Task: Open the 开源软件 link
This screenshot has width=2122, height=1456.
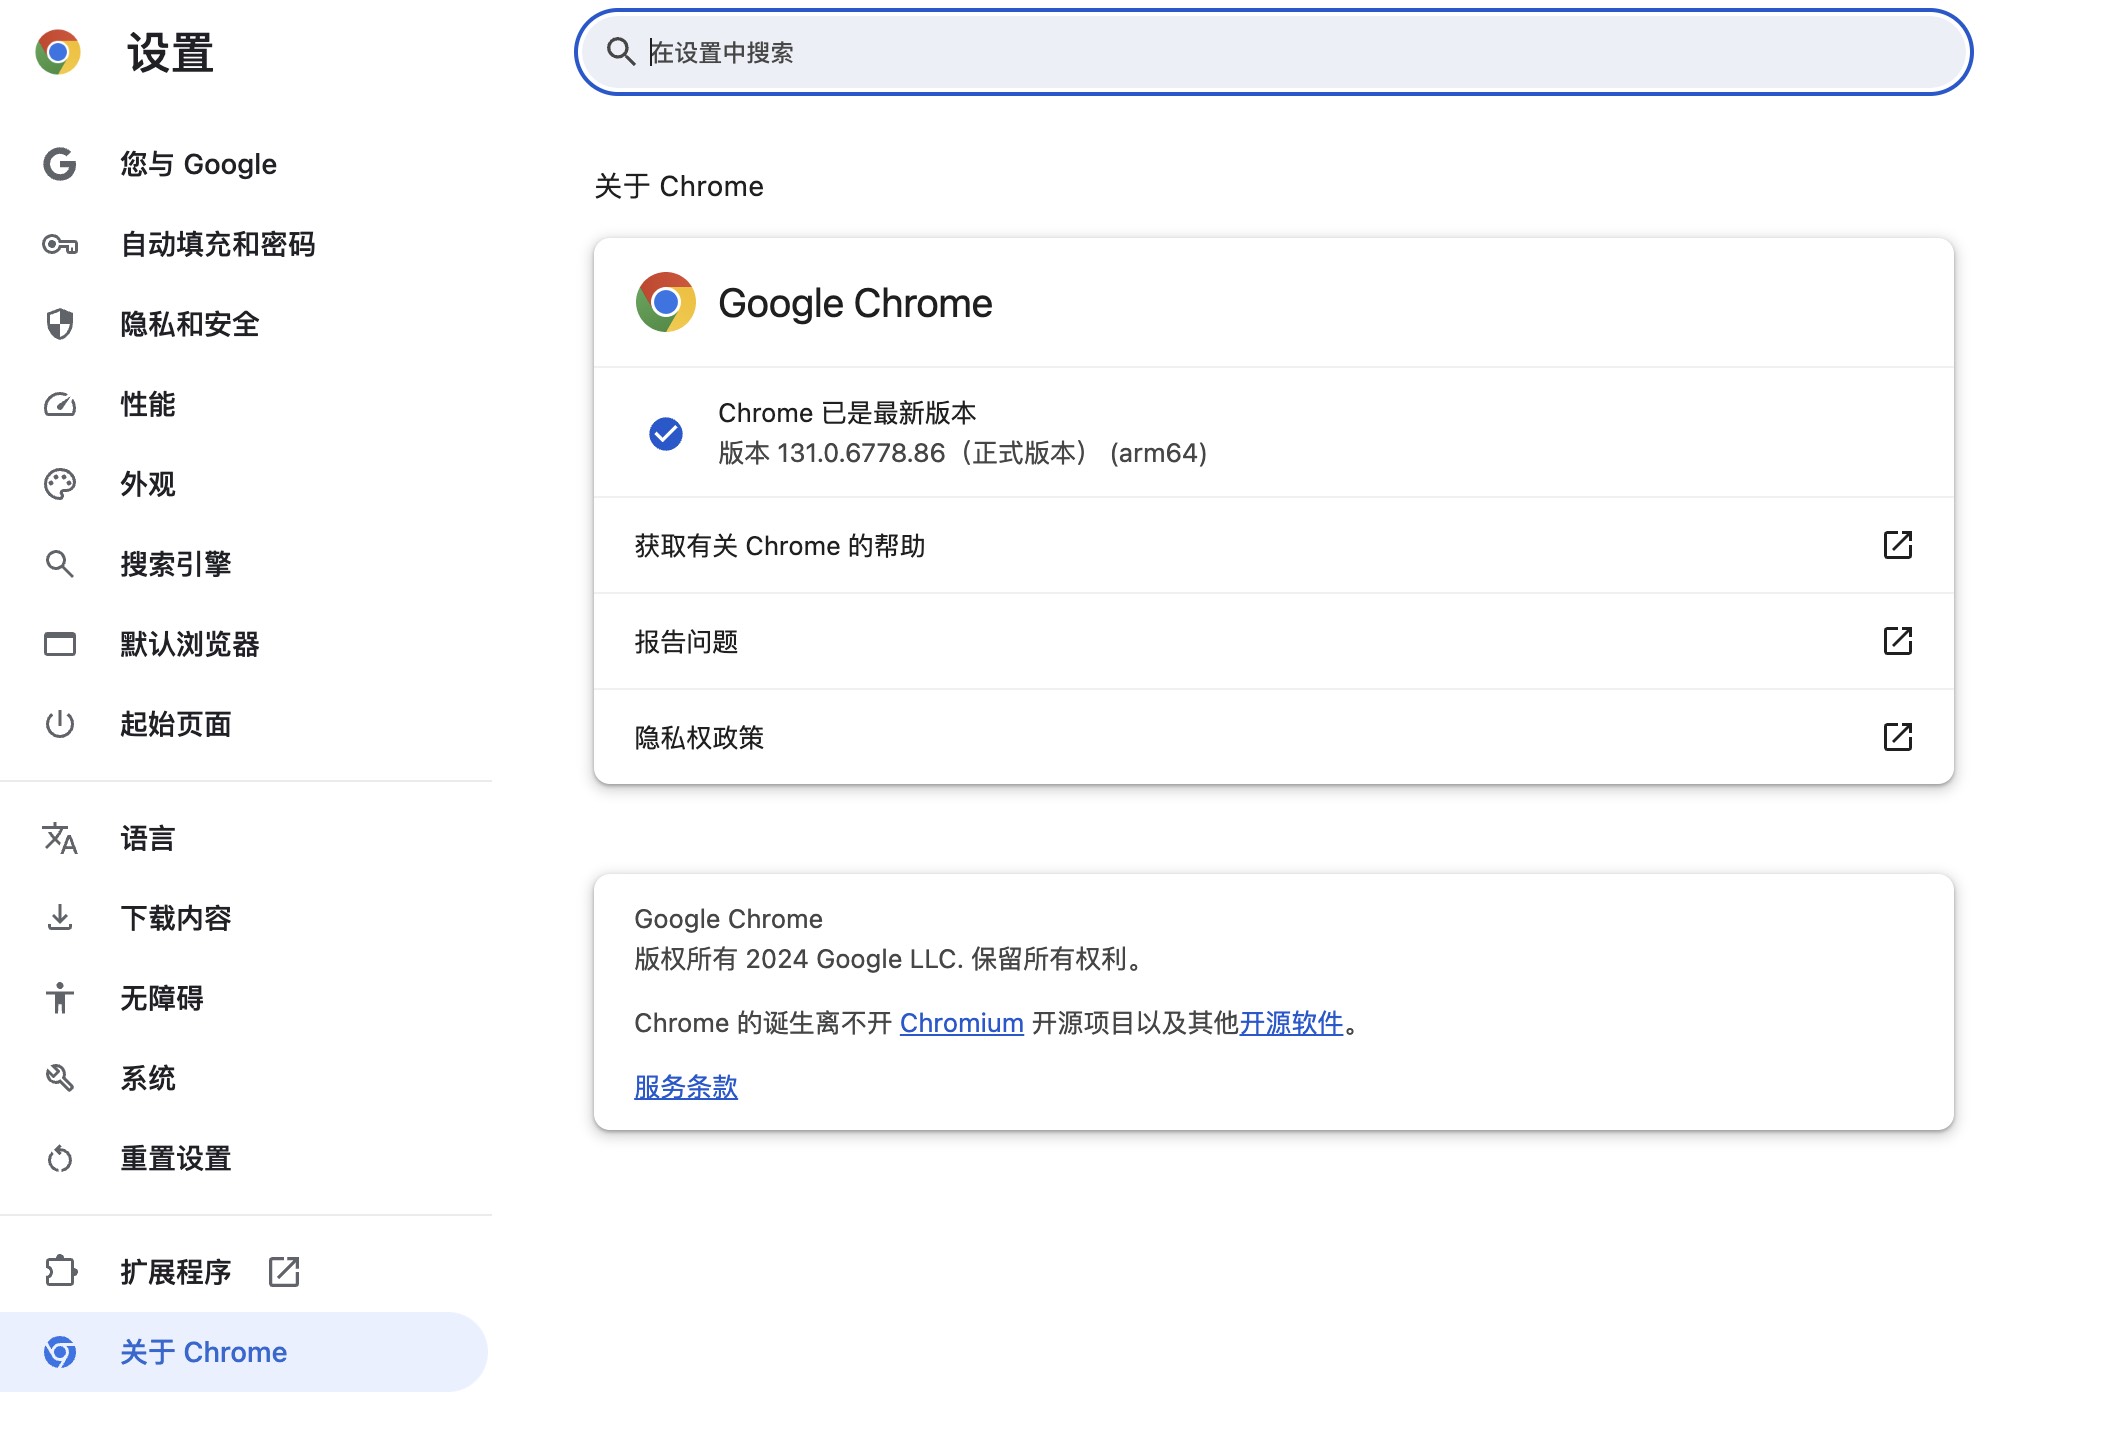Action: (x=1291, y=1023)
